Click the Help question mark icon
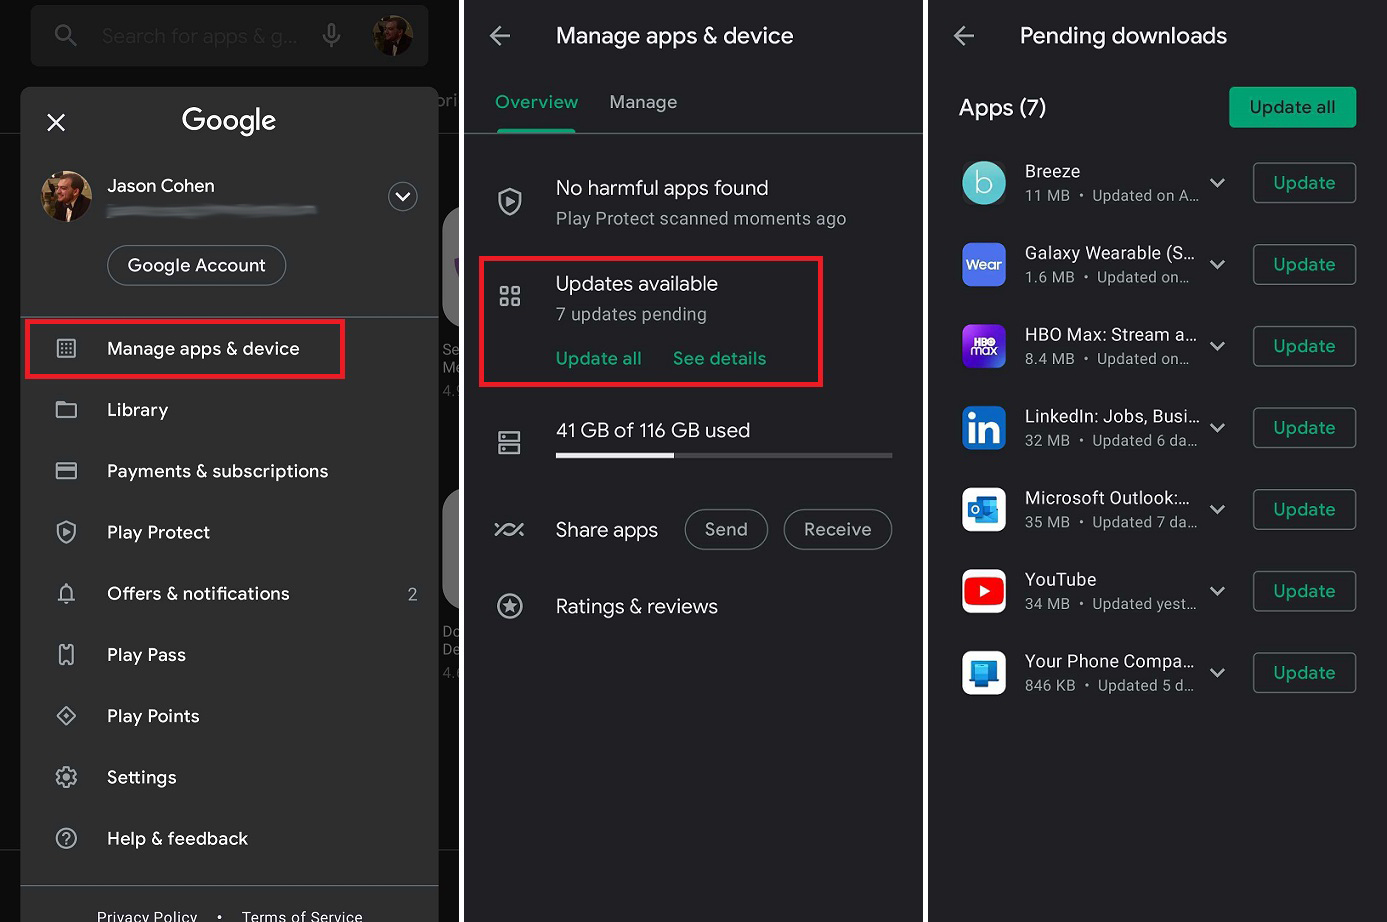The height and width of the screenshot is (922, 1387). coord(66,839)
